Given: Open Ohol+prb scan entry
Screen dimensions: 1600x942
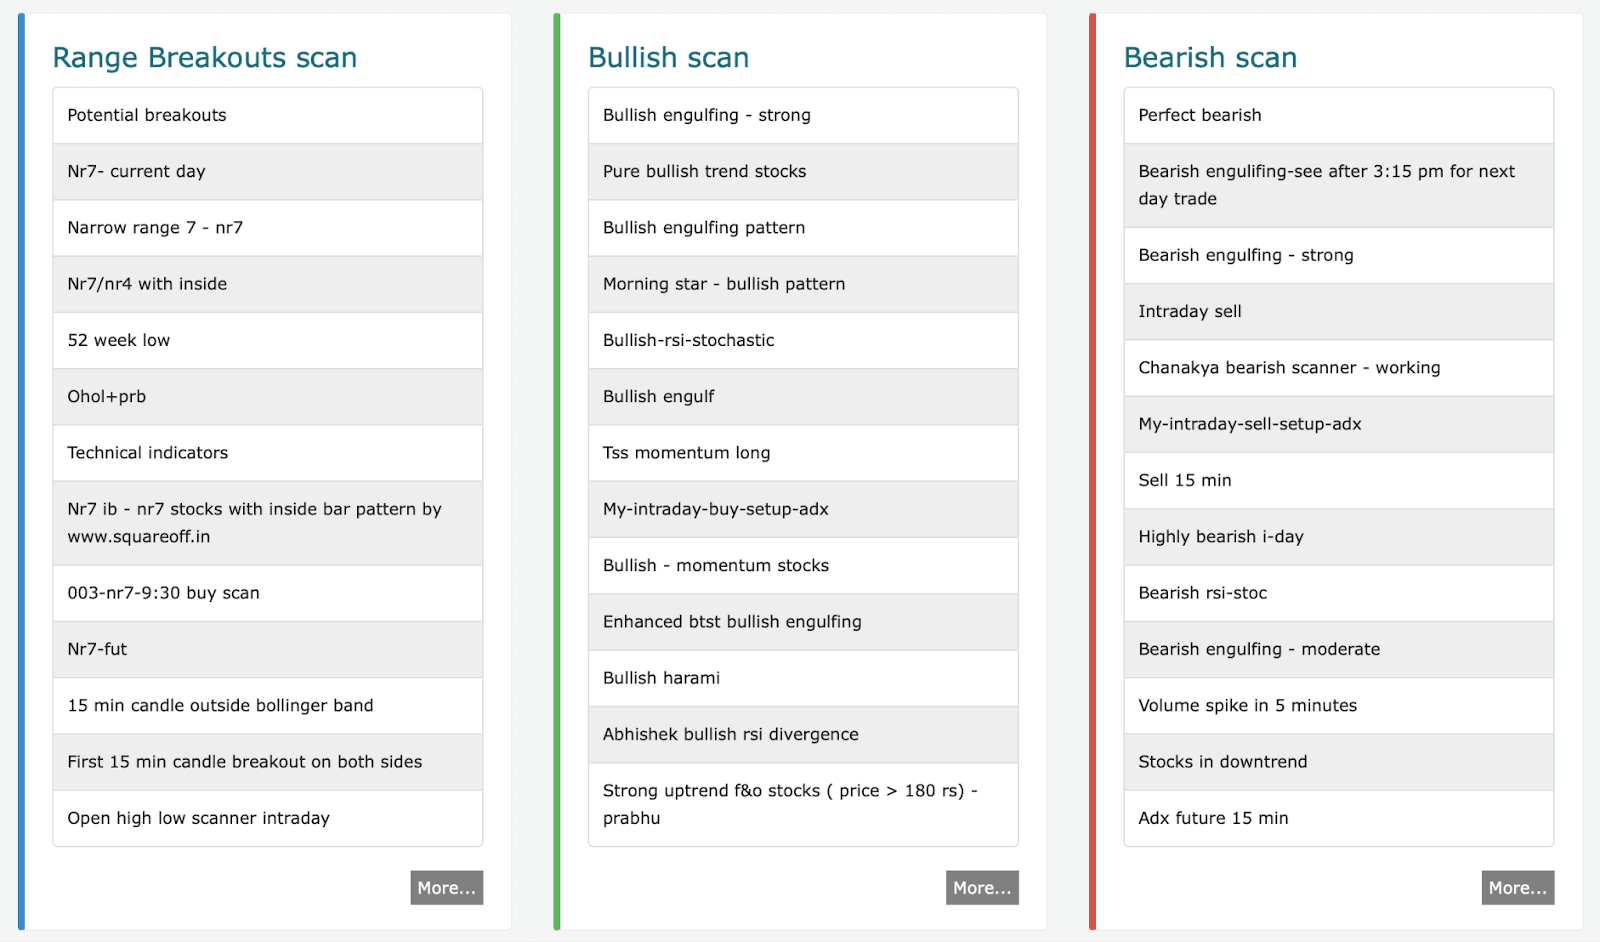Looking at the screenshot, I should pyautogui.click(x=267, y=396).
